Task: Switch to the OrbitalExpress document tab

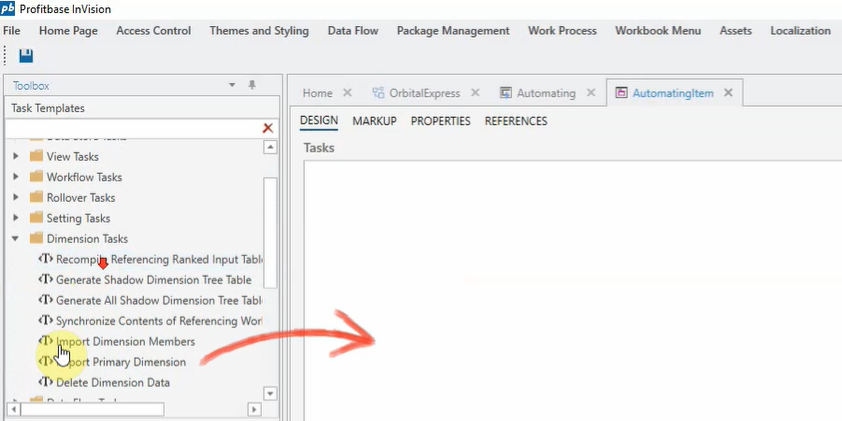Action: (x=425, y=93)
